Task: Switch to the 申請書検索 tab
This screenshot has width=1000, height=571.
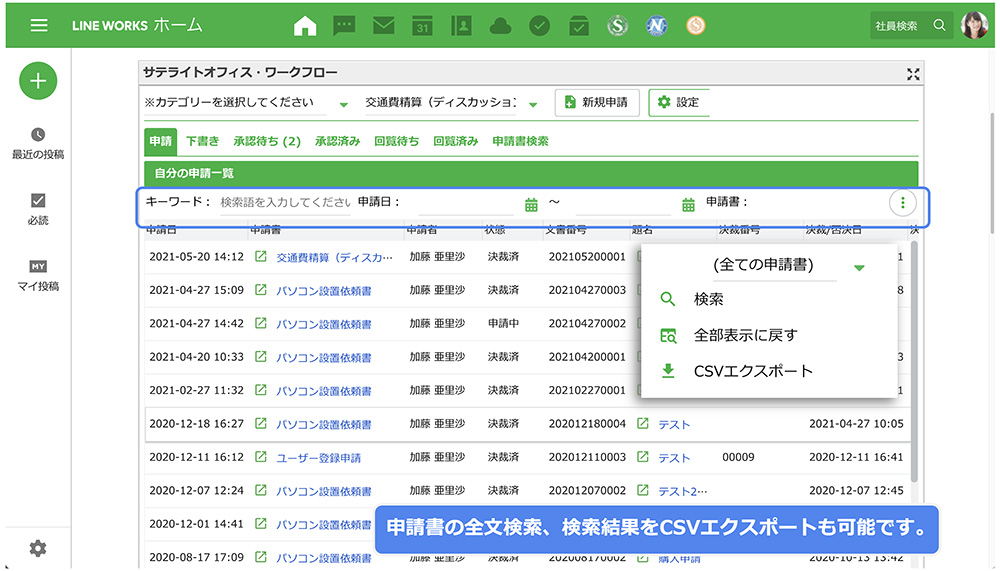Action: pyautogui.click(x=520, y=142)
